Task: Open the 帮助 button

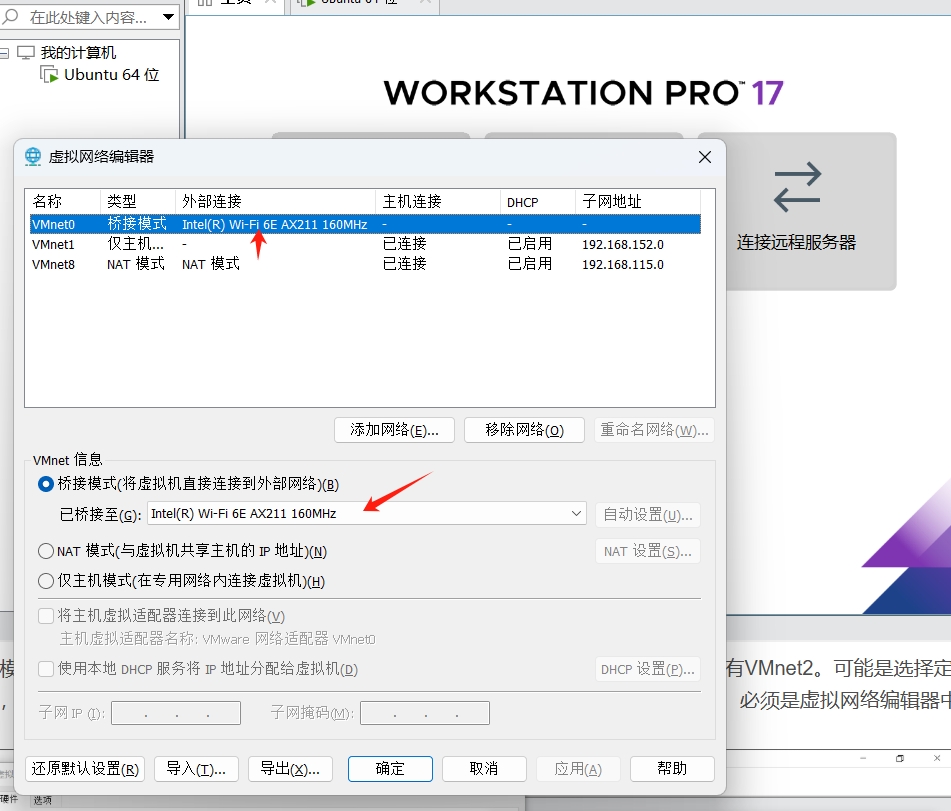Action: pyautogui.click(x=672, y=769)
